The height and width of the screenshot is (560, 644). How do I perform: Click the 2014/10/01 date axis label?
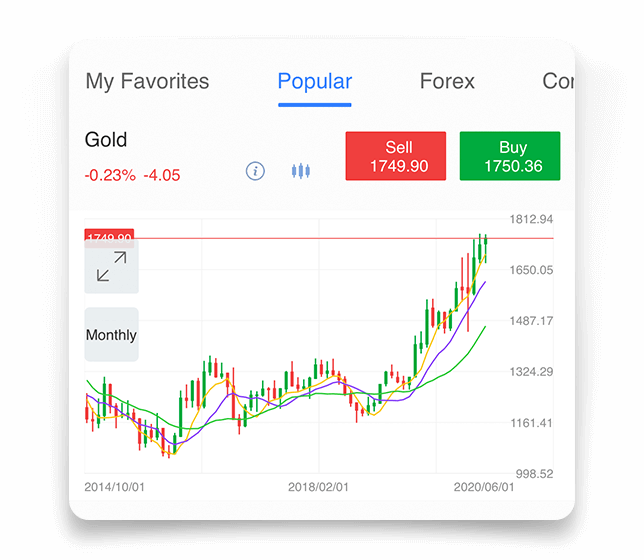[115, 487]
